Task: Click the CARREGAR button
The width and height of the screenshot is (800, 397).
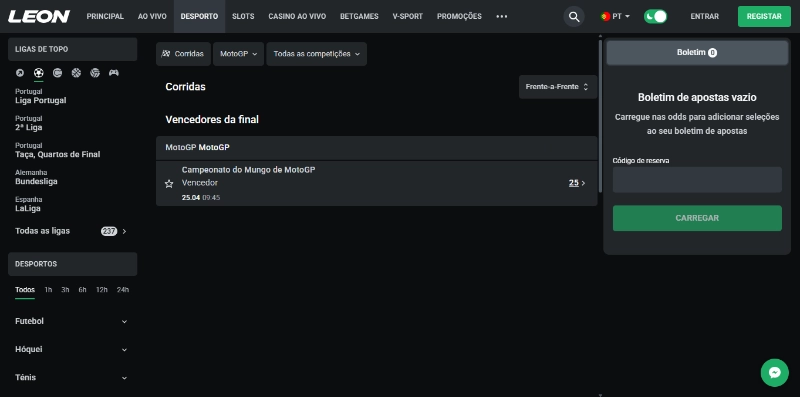Action: tap(697, 218)
